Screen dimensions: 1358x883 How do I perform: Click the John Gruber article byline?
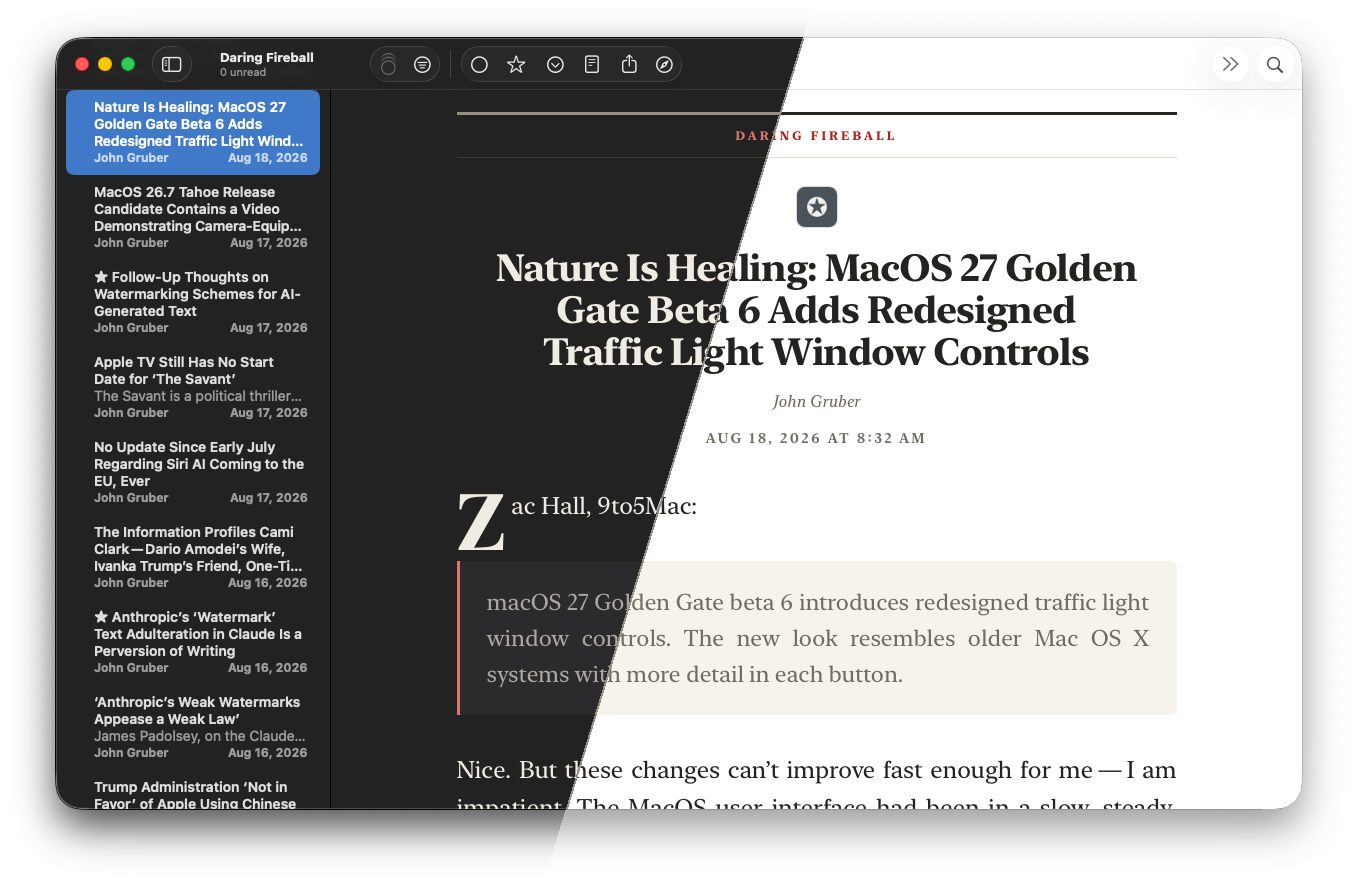(x=816, y=401)
